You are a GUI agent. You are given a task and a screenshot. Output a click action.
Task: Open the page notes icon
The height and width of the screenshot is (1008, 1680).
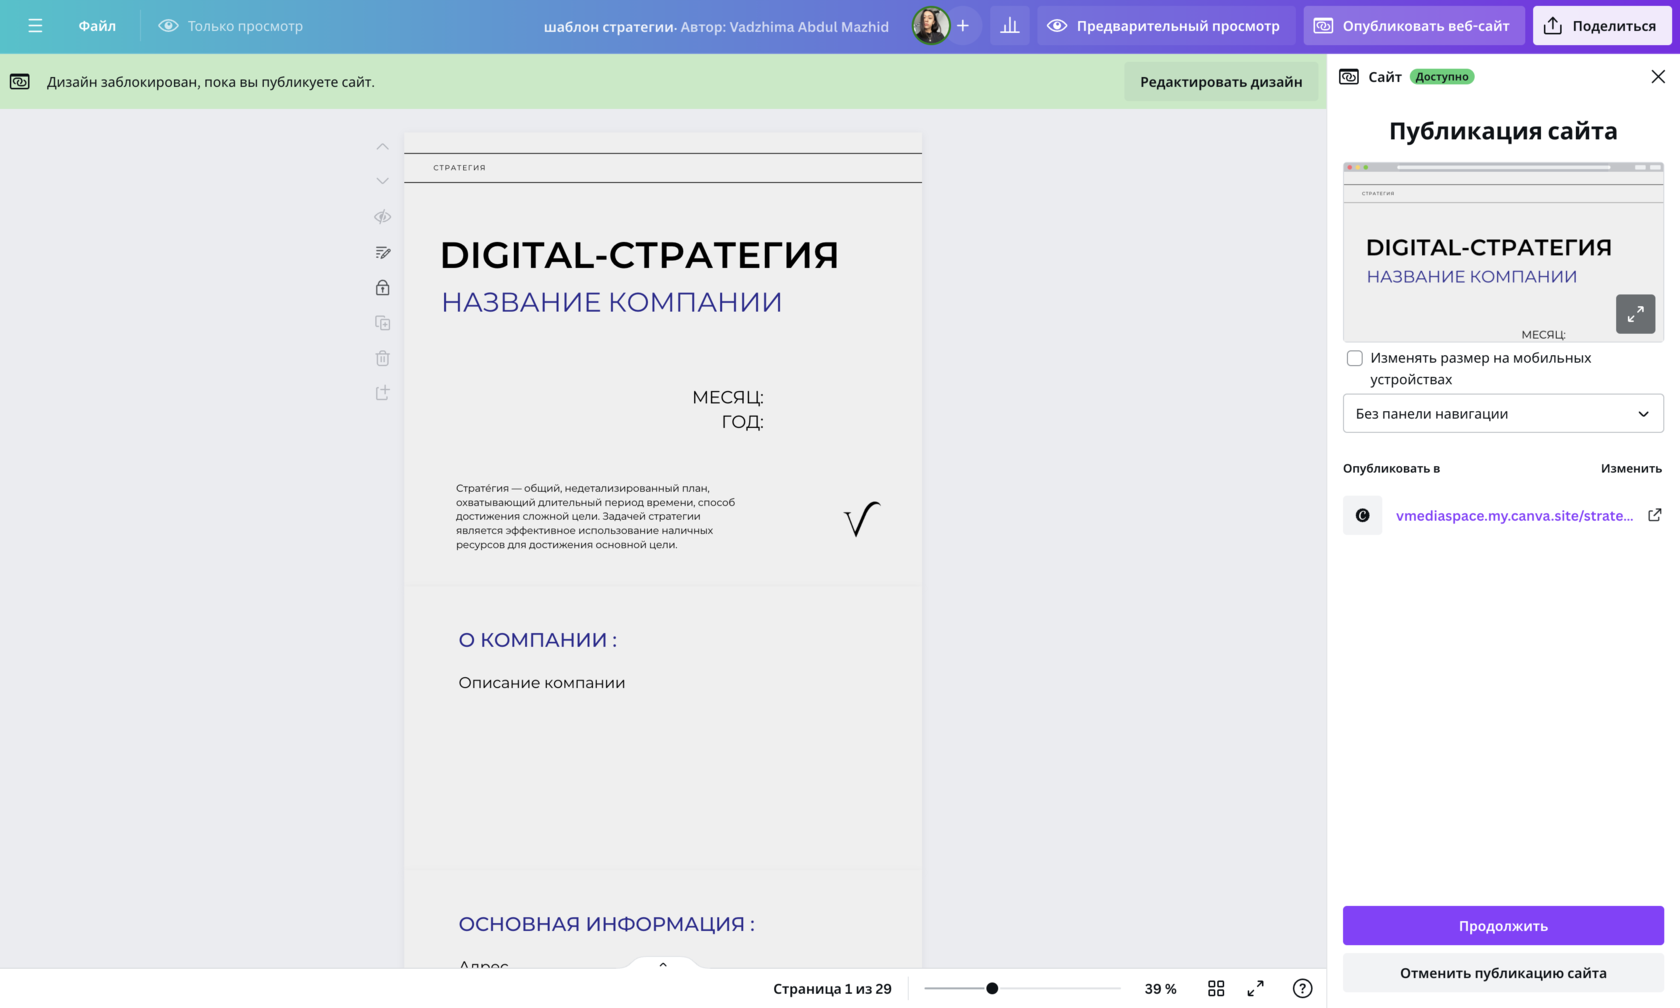pyautogui.click(x=382, y=253)
